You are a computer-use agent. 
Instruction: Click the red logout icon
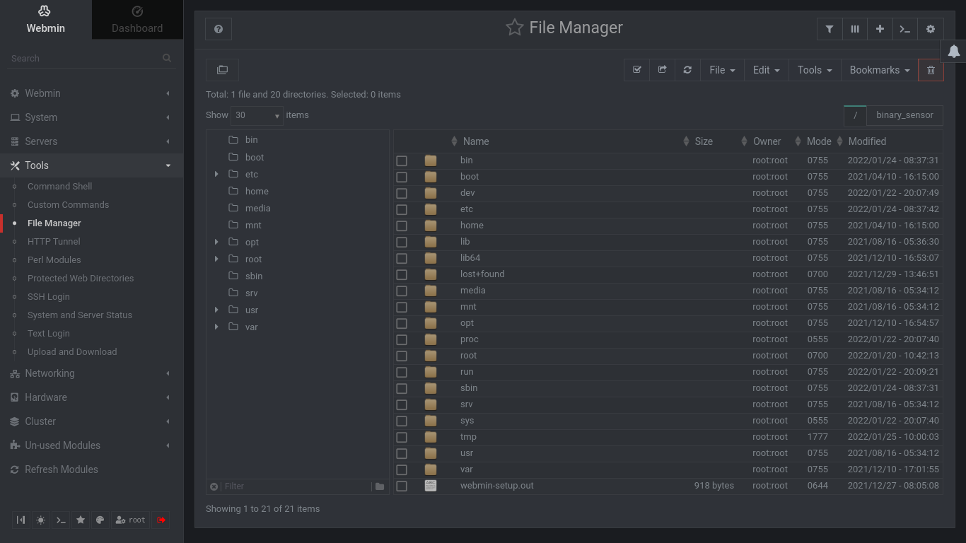click(161, 520)
